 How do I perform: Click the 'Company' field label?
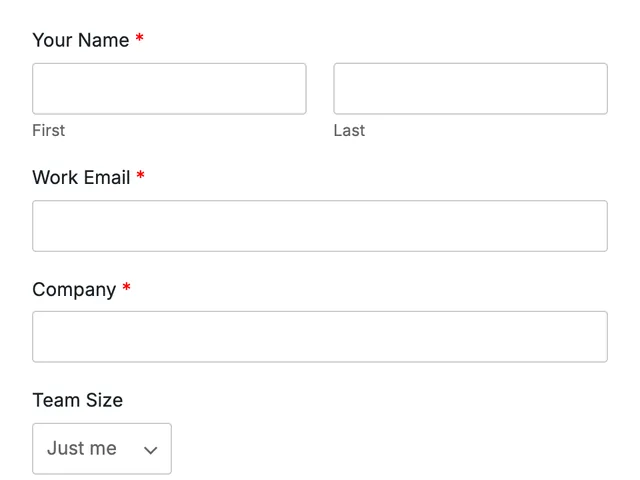74,290
